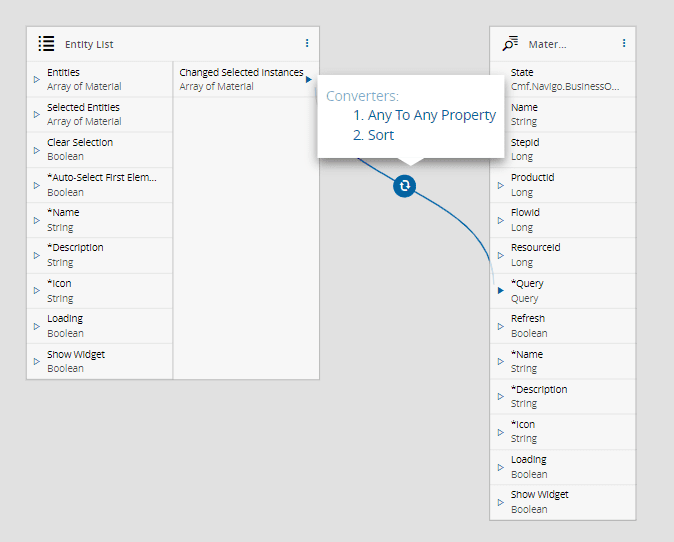674x542 pixels.
Task: Click the Selected Entities input port arrow
Action: point(37,114)
